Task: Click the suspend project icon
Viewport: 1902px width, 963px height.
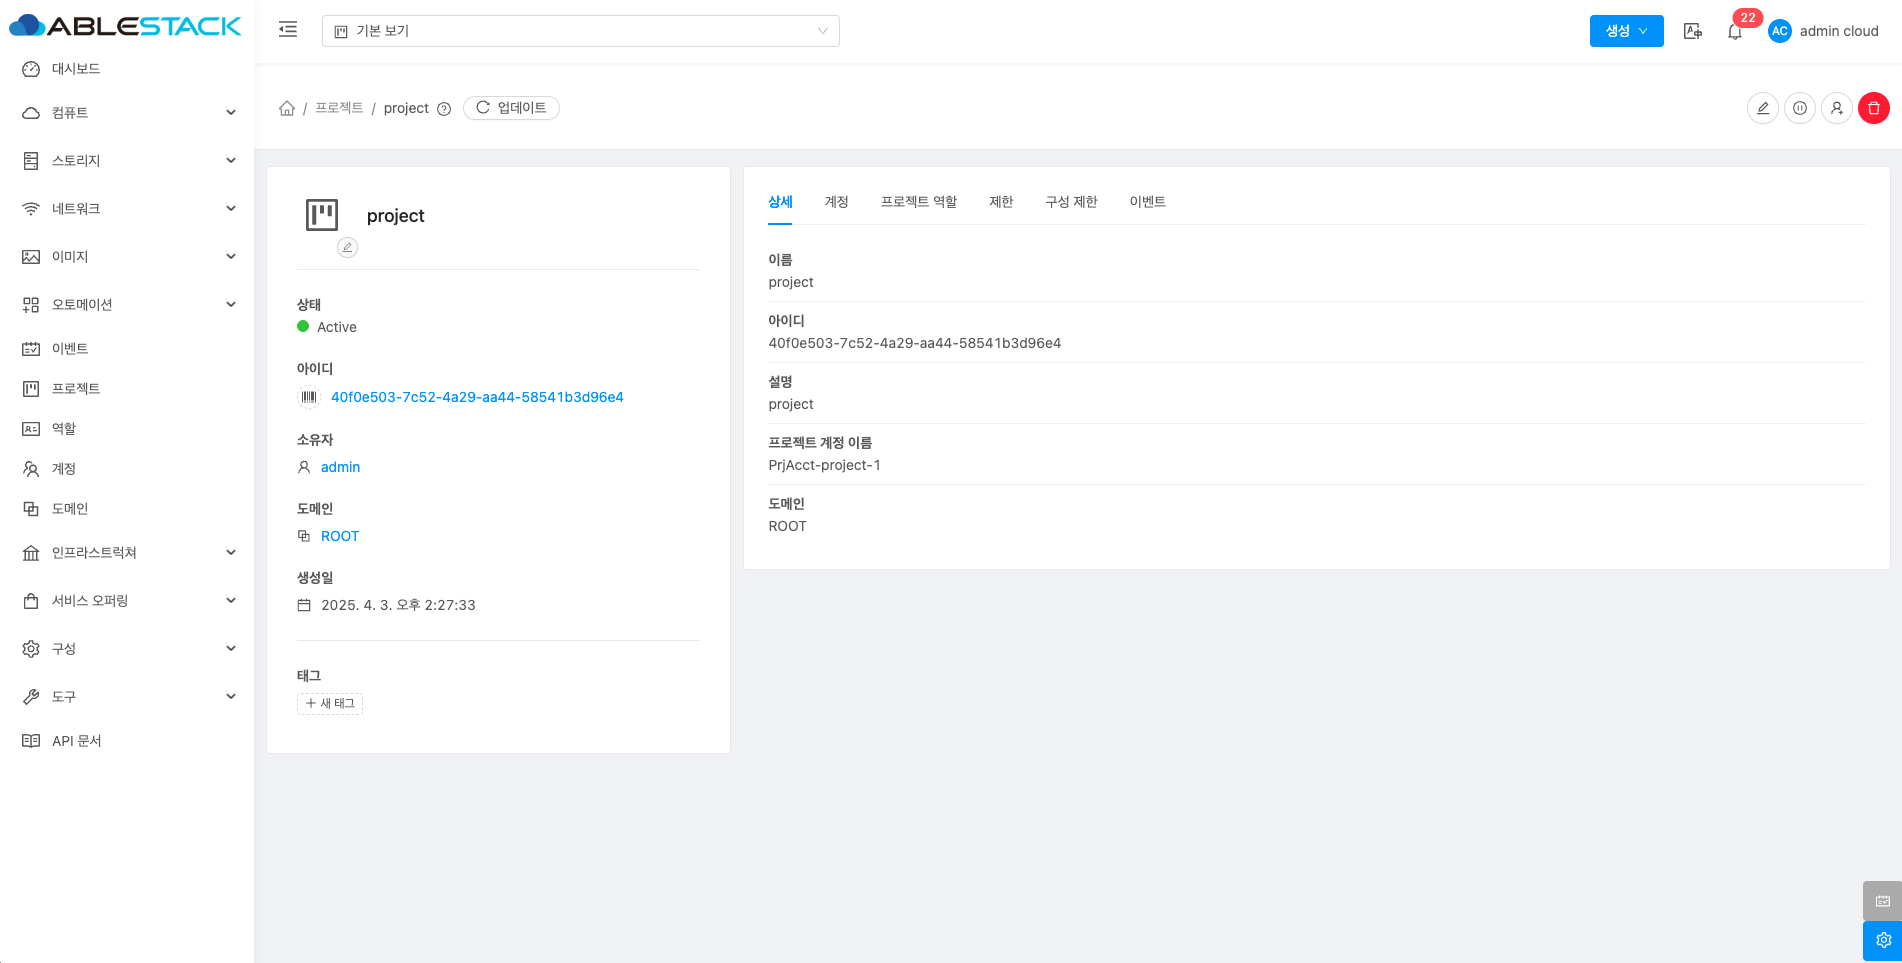Action: pyautogui.click(x=1799, y=108)
